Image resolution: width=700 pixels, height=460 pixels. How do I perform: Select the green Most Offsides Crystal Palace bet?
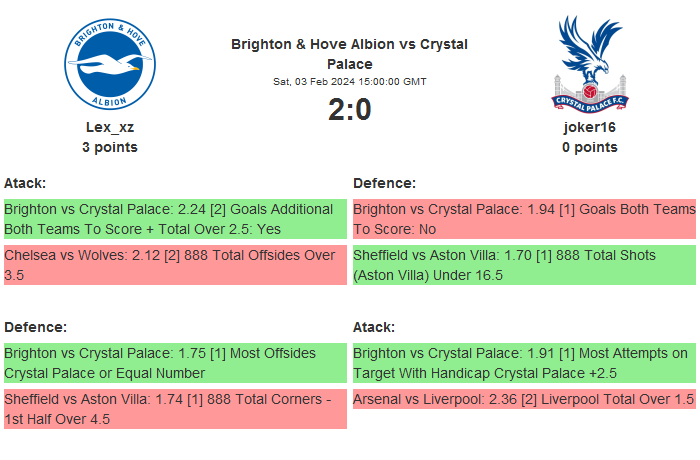(x=175, y=363)
